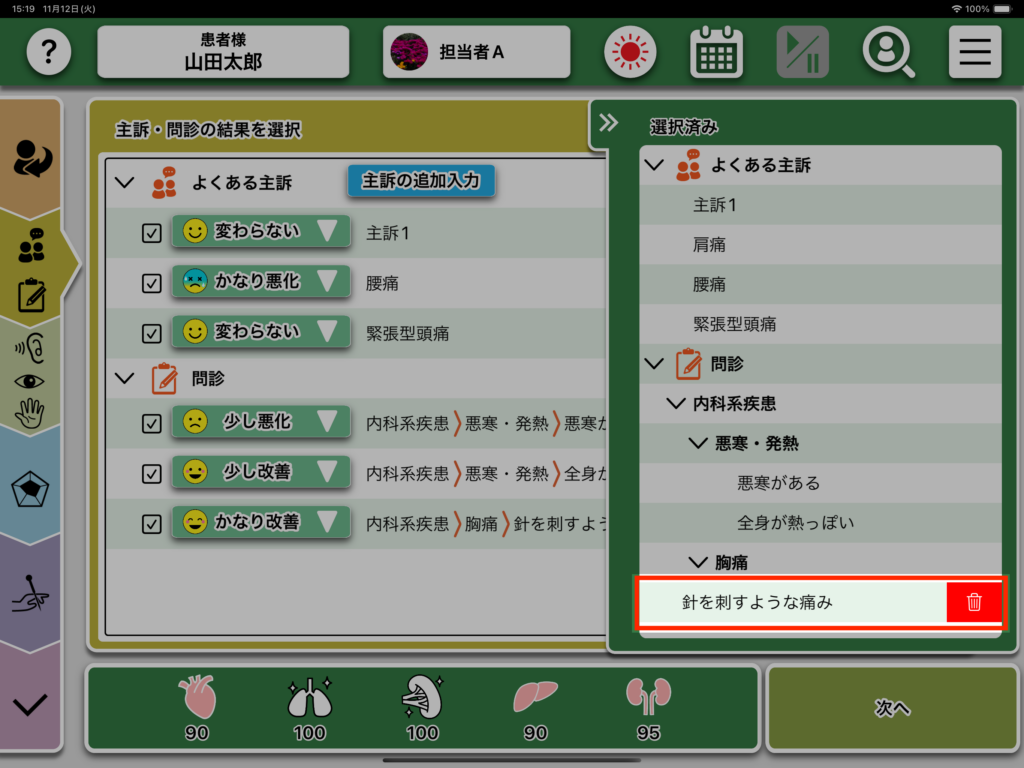Open the かなり悪化 status dropdown
The height and width of the screenshot is (768, 1024).
click(x=261, y=281)
